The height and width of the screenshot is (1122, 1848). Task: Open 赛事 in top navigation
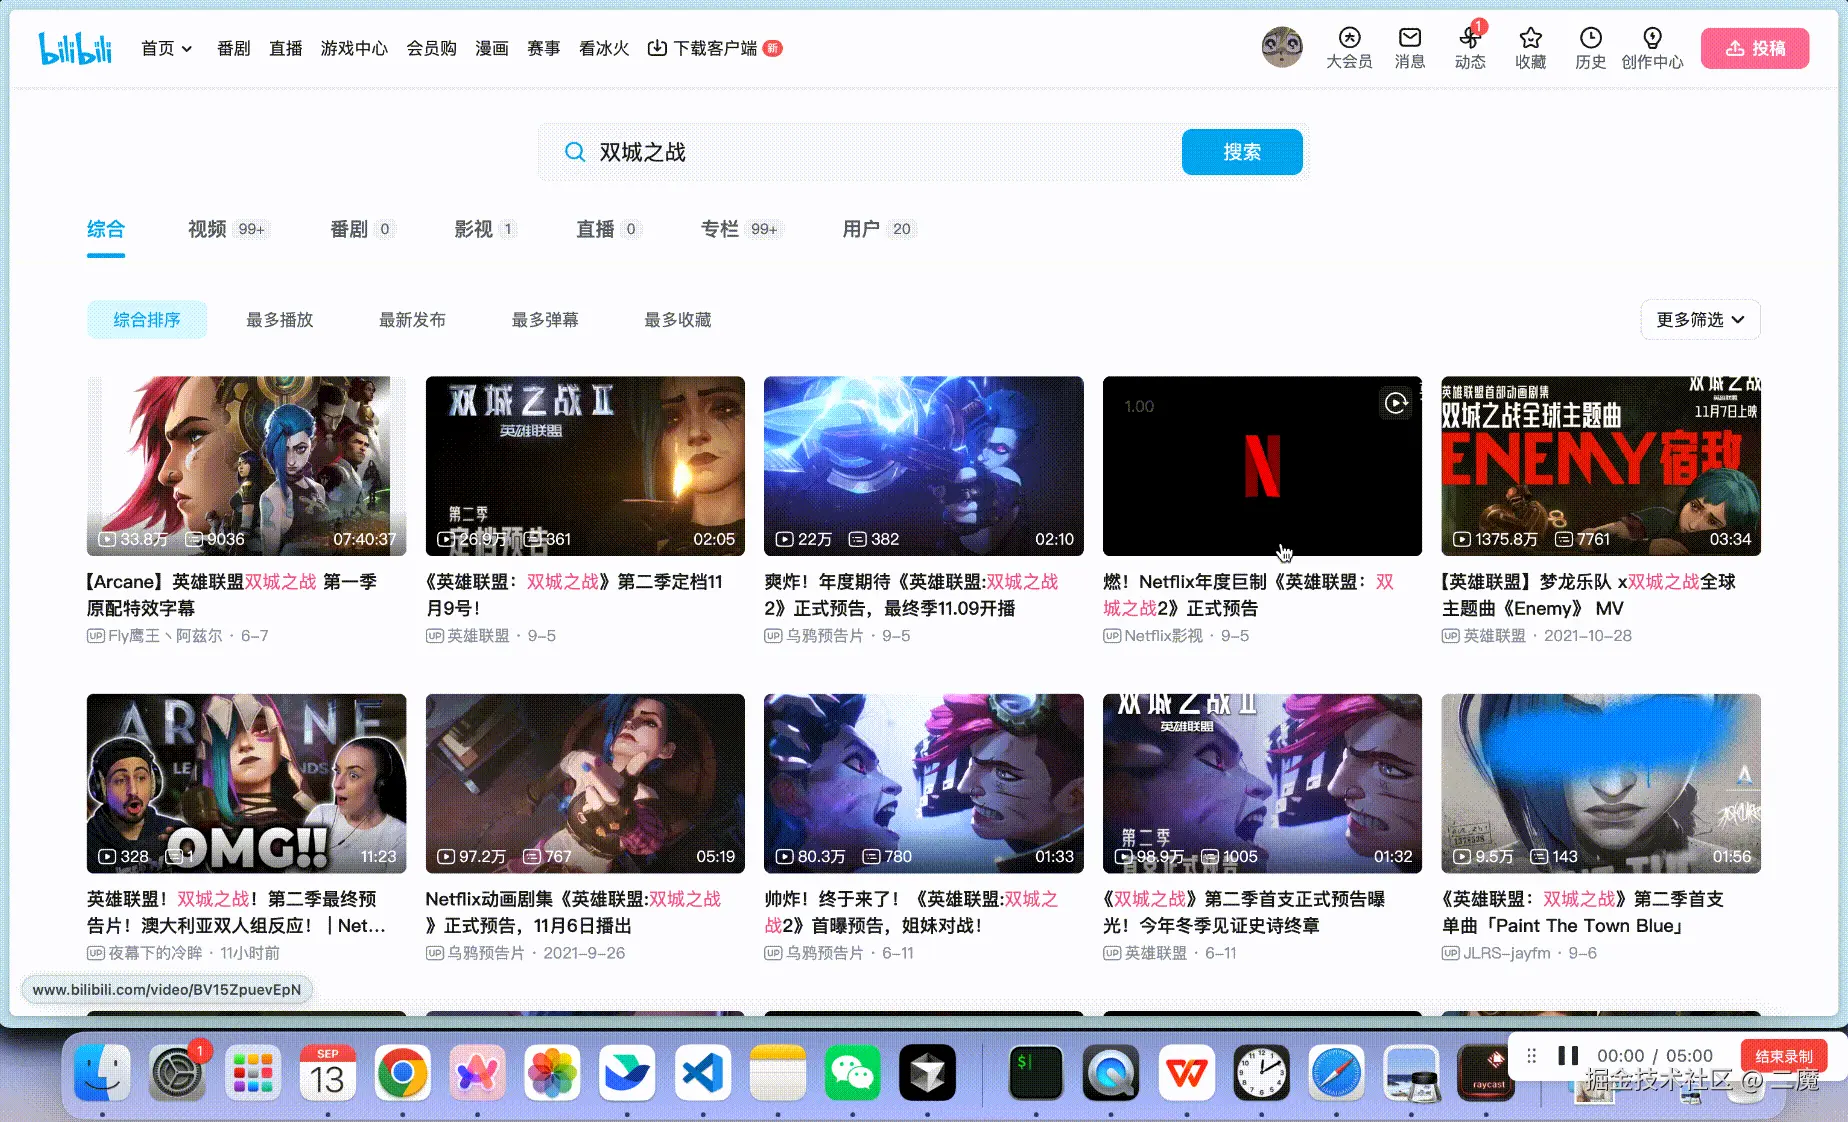[x=543, y=48]
